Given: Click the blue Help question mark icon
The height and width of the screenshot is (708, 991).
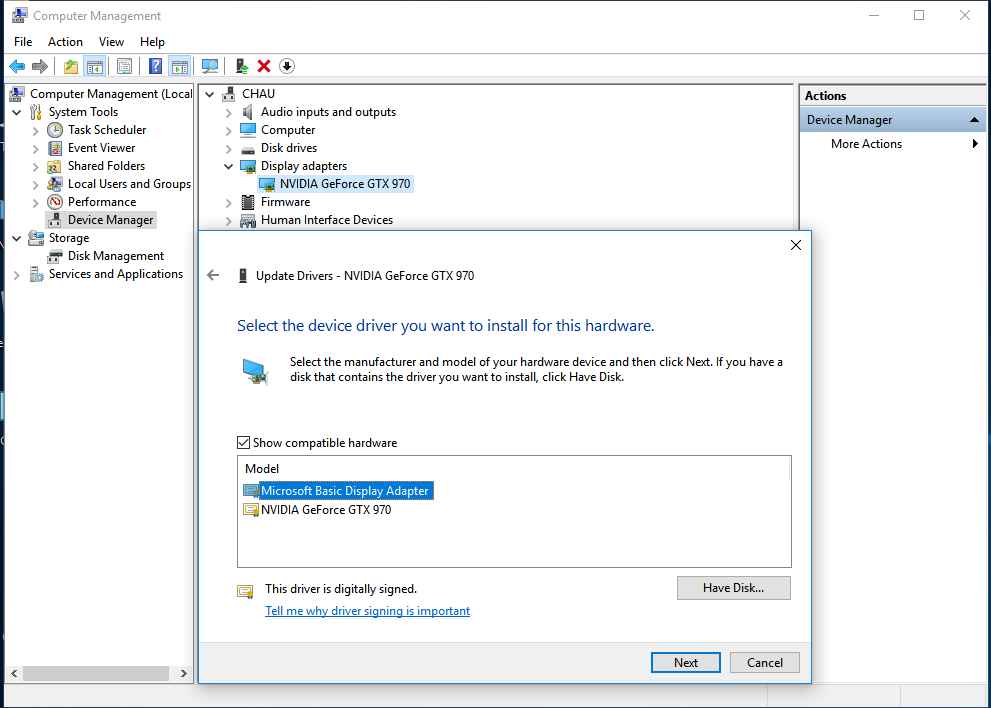Looking at the screenshot, I should click(x=155, y=66).
